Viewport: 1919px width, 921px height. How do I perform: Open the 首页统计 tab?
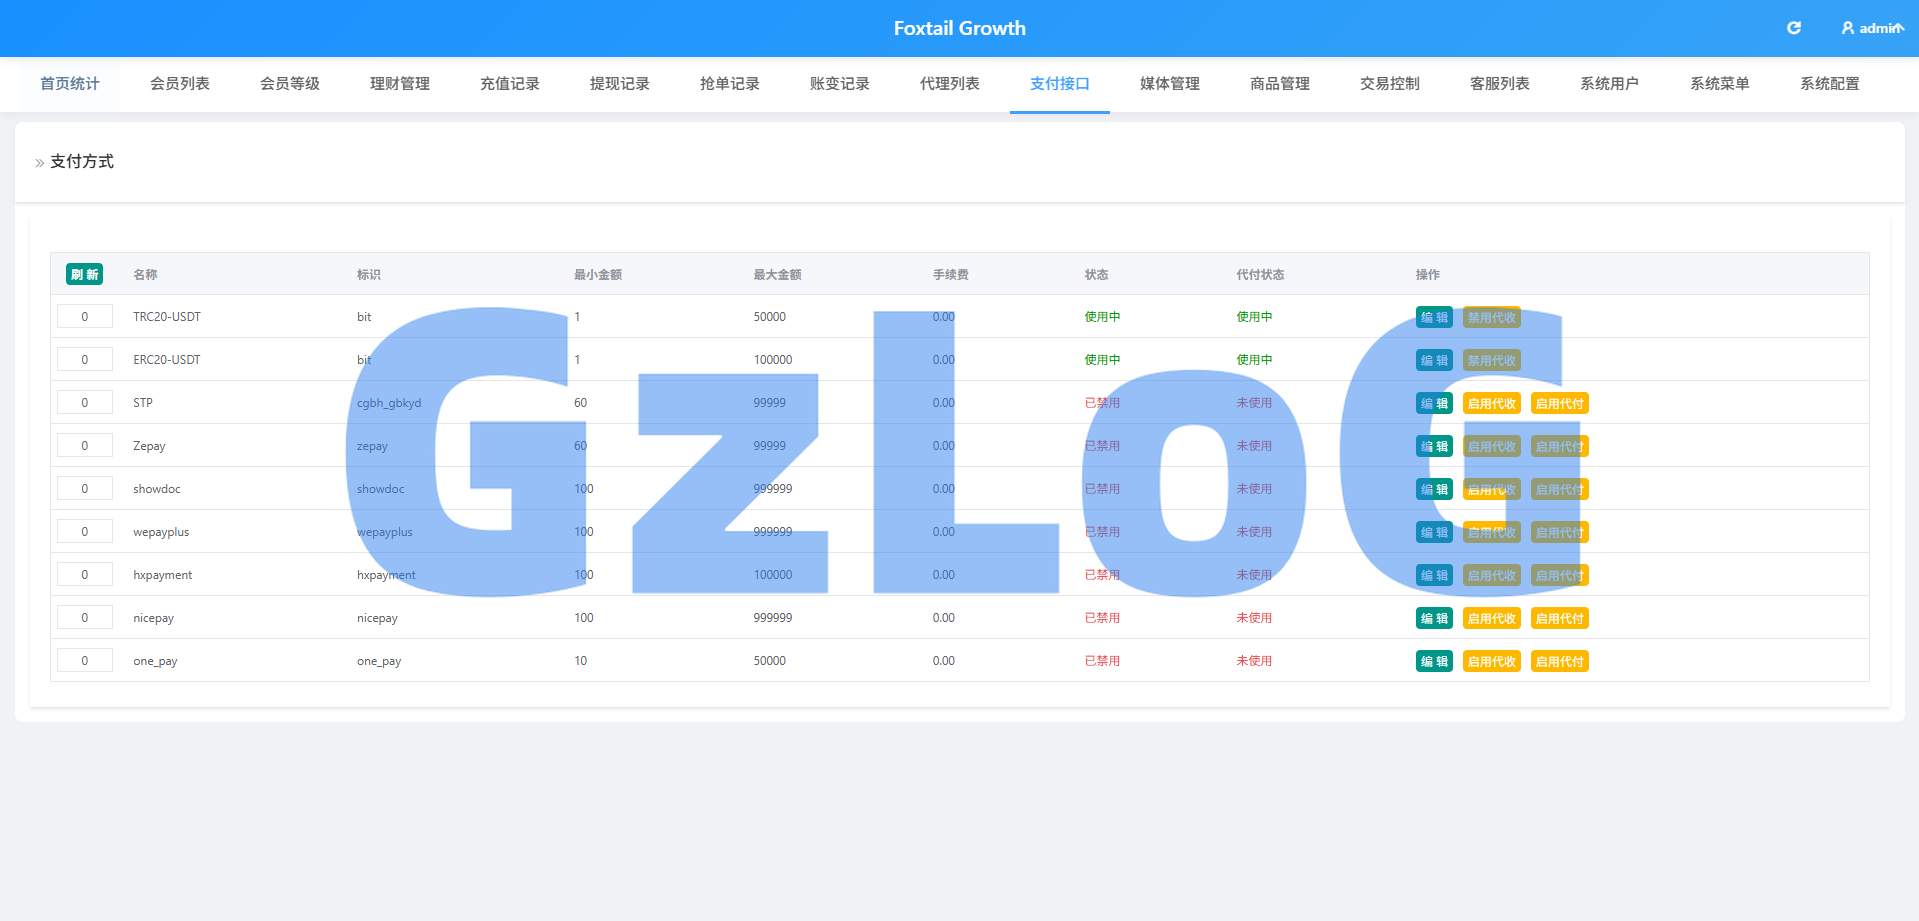click(x=70, y=84)
